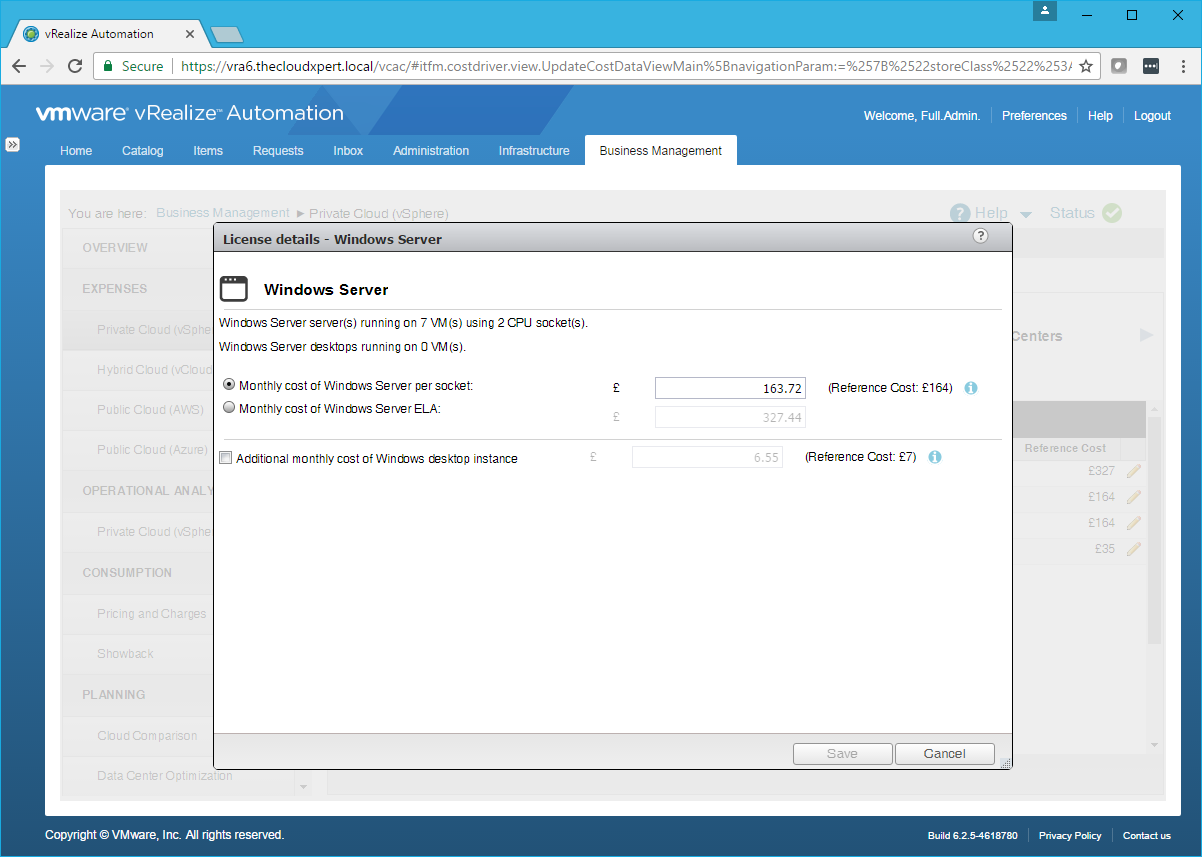Image resolution: width=1202 pixels, height=857 pixels.
Task: Bookmark this page with the star icon
Action: [1086, 66]
